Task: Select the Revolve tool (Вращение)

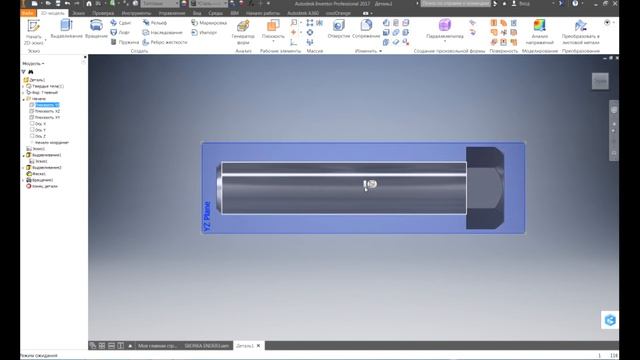Action: click(x=96, y=29)
